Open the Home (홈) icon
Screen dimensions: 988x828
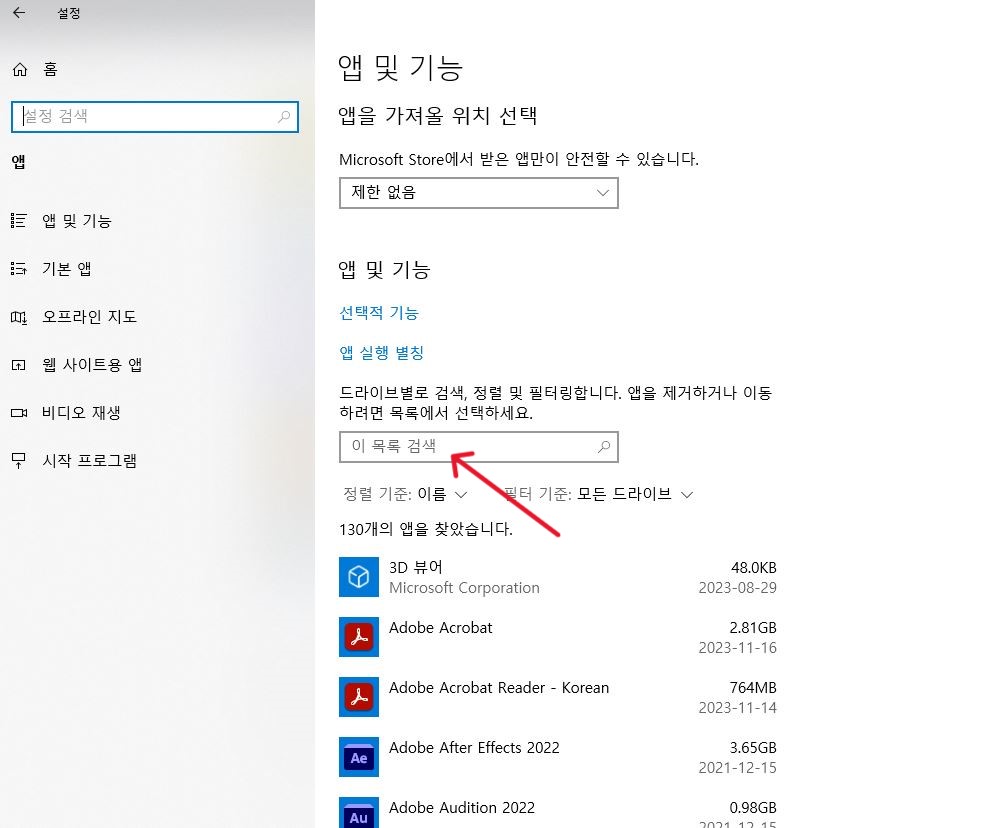click(x=20, y=69)
